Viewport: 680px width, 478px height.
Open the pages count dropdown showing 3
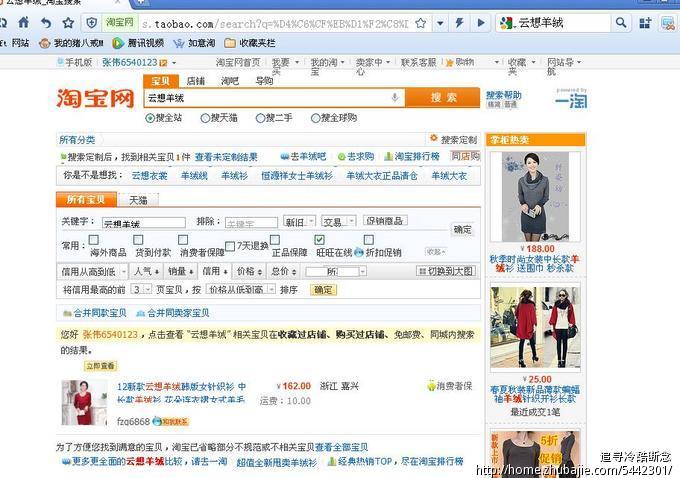point(141,289)
